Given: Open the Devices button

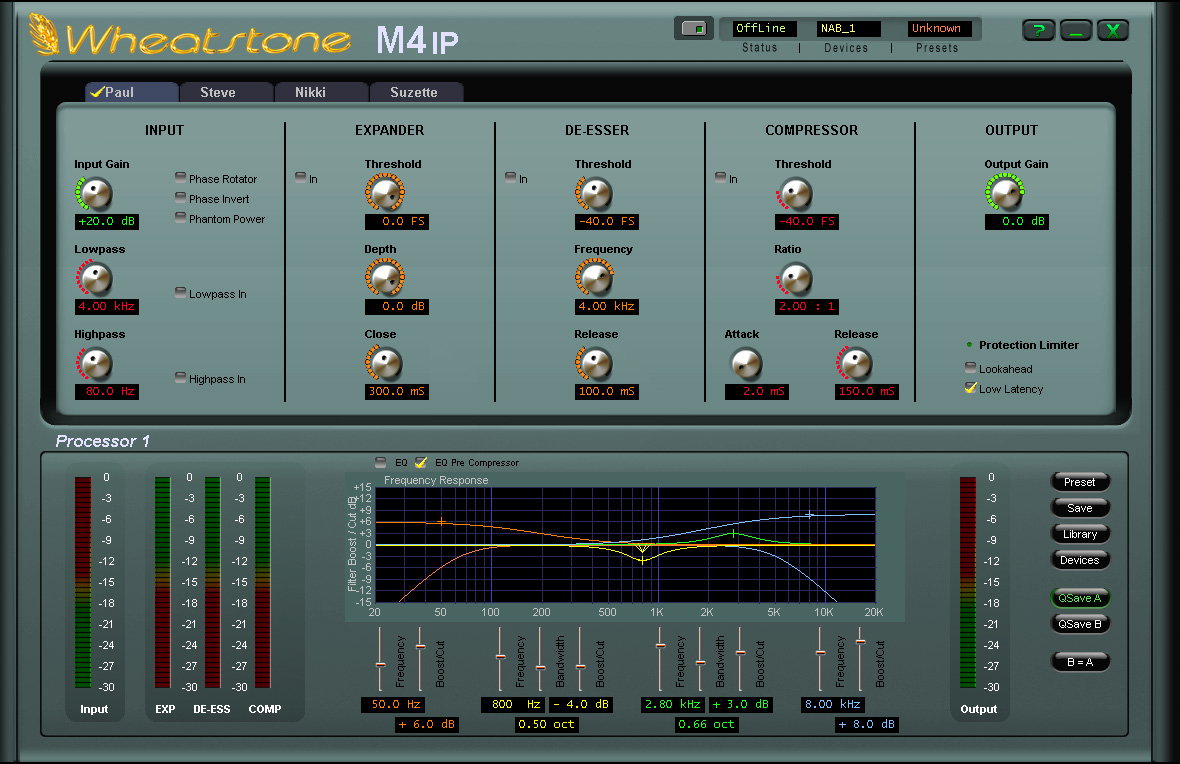Looking at the screenshot, I should click(1079, 560).
